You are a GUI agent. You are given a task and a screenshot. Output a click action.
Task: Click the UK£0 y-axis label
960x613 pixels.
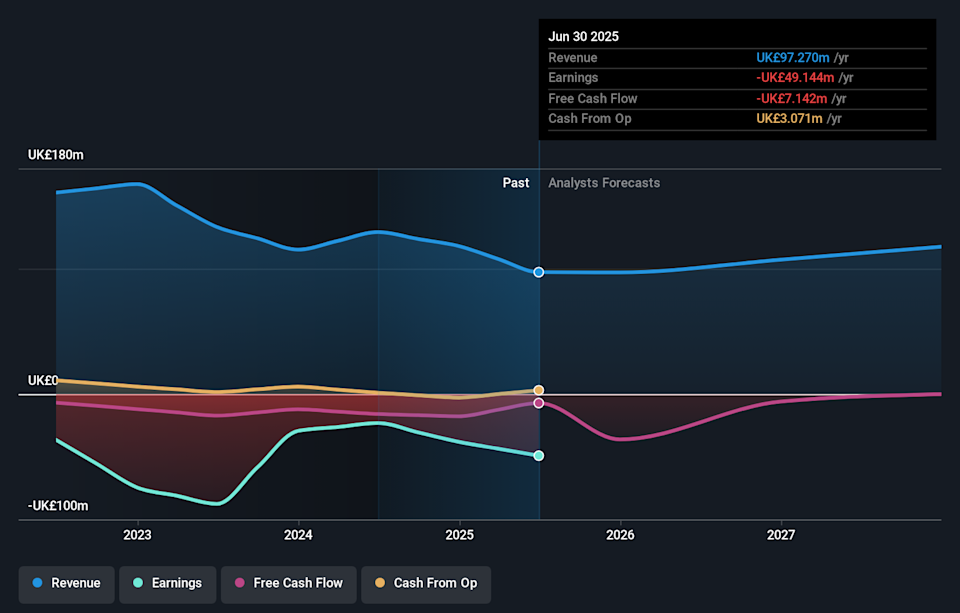tap(43, 380)
